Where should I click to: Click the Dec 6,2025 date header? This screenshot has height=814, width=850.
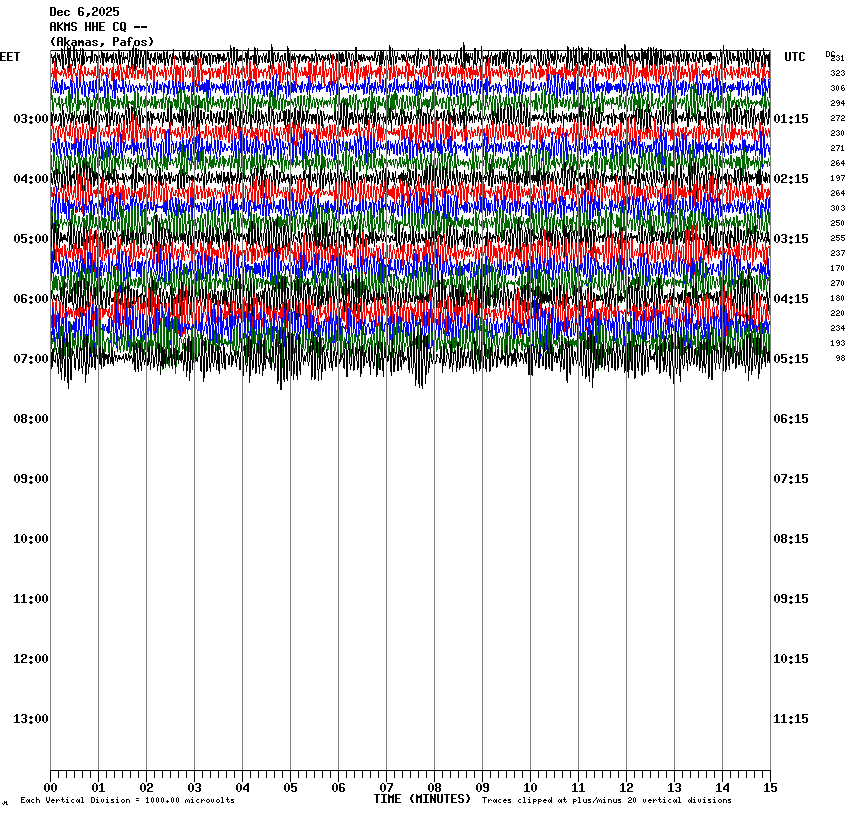tap(84, 12)
